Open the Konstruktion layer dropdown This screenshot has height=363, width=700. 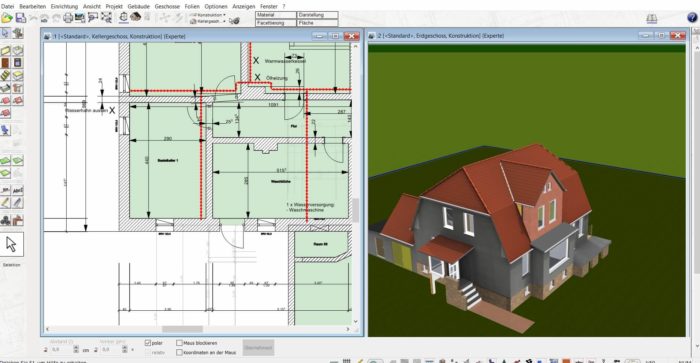click(x=208, y=15)
